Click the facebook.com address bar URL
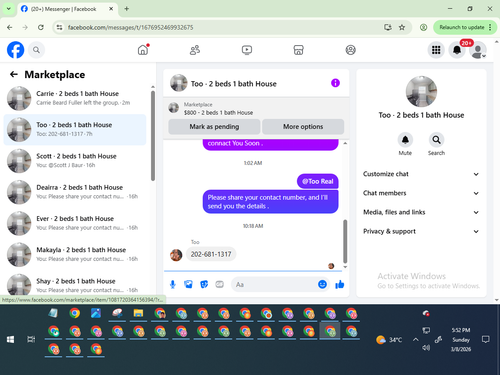The width and height of the screenshot is (500, 375). [131, 27]
